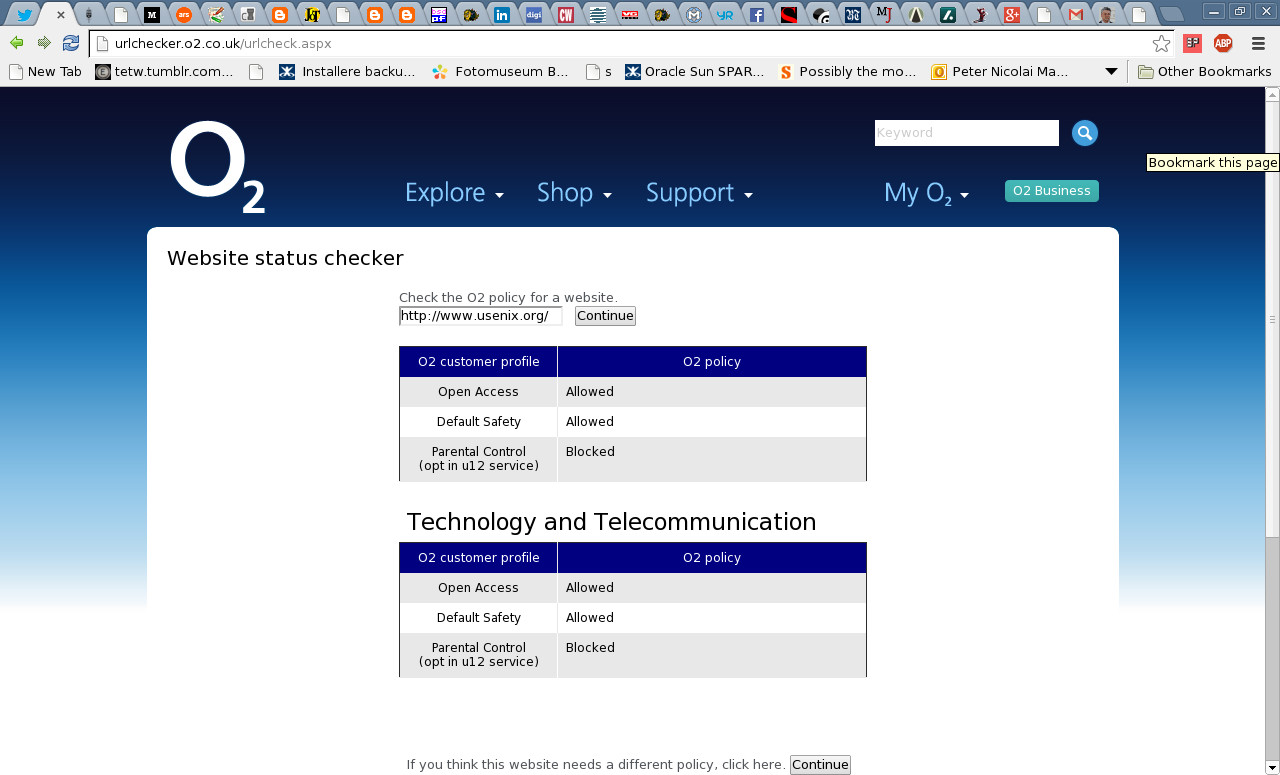The image size is (1280, 775).
Task: Open the Google+ tab
Action: point(1012,15)
